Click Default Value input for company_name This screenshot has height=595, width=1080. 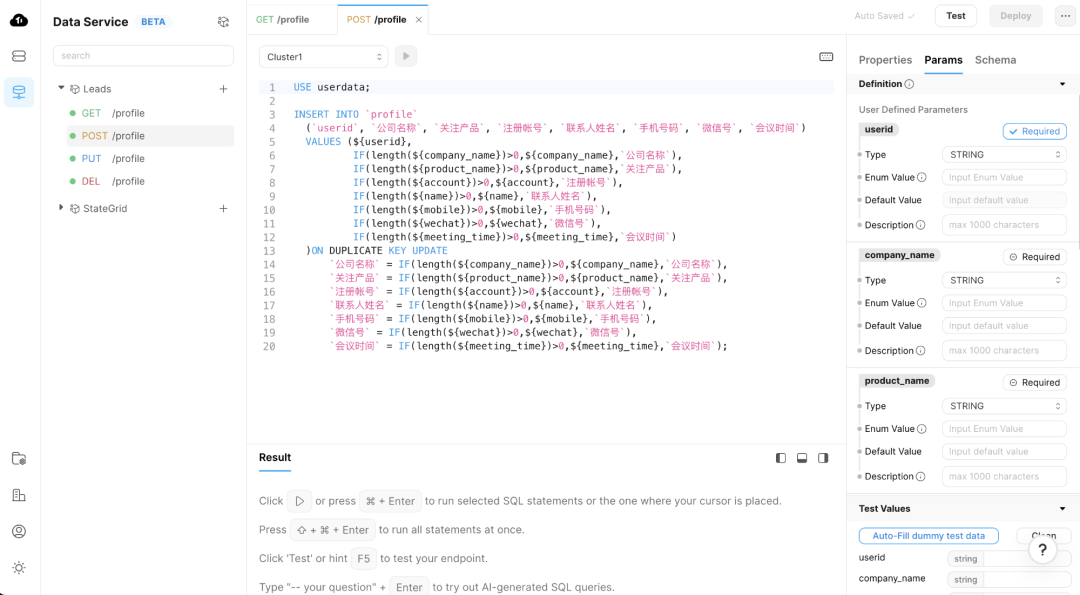(x=1004, y=326)
